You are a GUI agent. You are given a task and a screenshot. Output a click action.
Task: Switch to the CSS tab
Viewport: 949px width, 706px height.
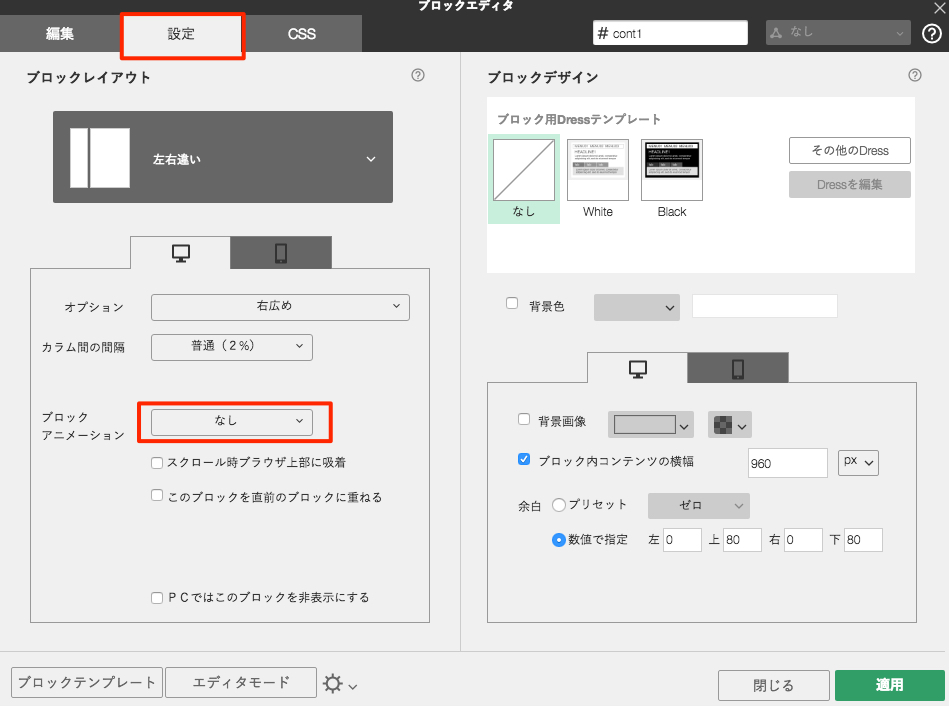pos(302,33)
